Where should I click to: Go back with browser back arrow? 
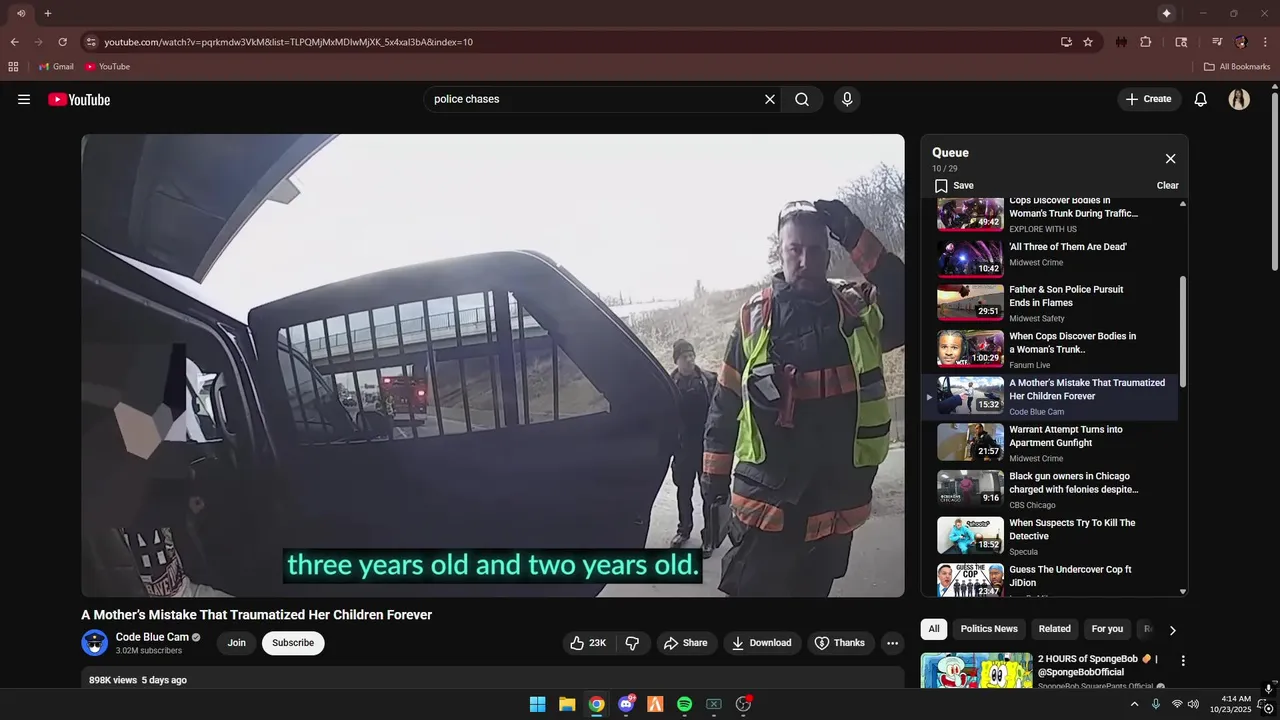(x=14, y=42)
